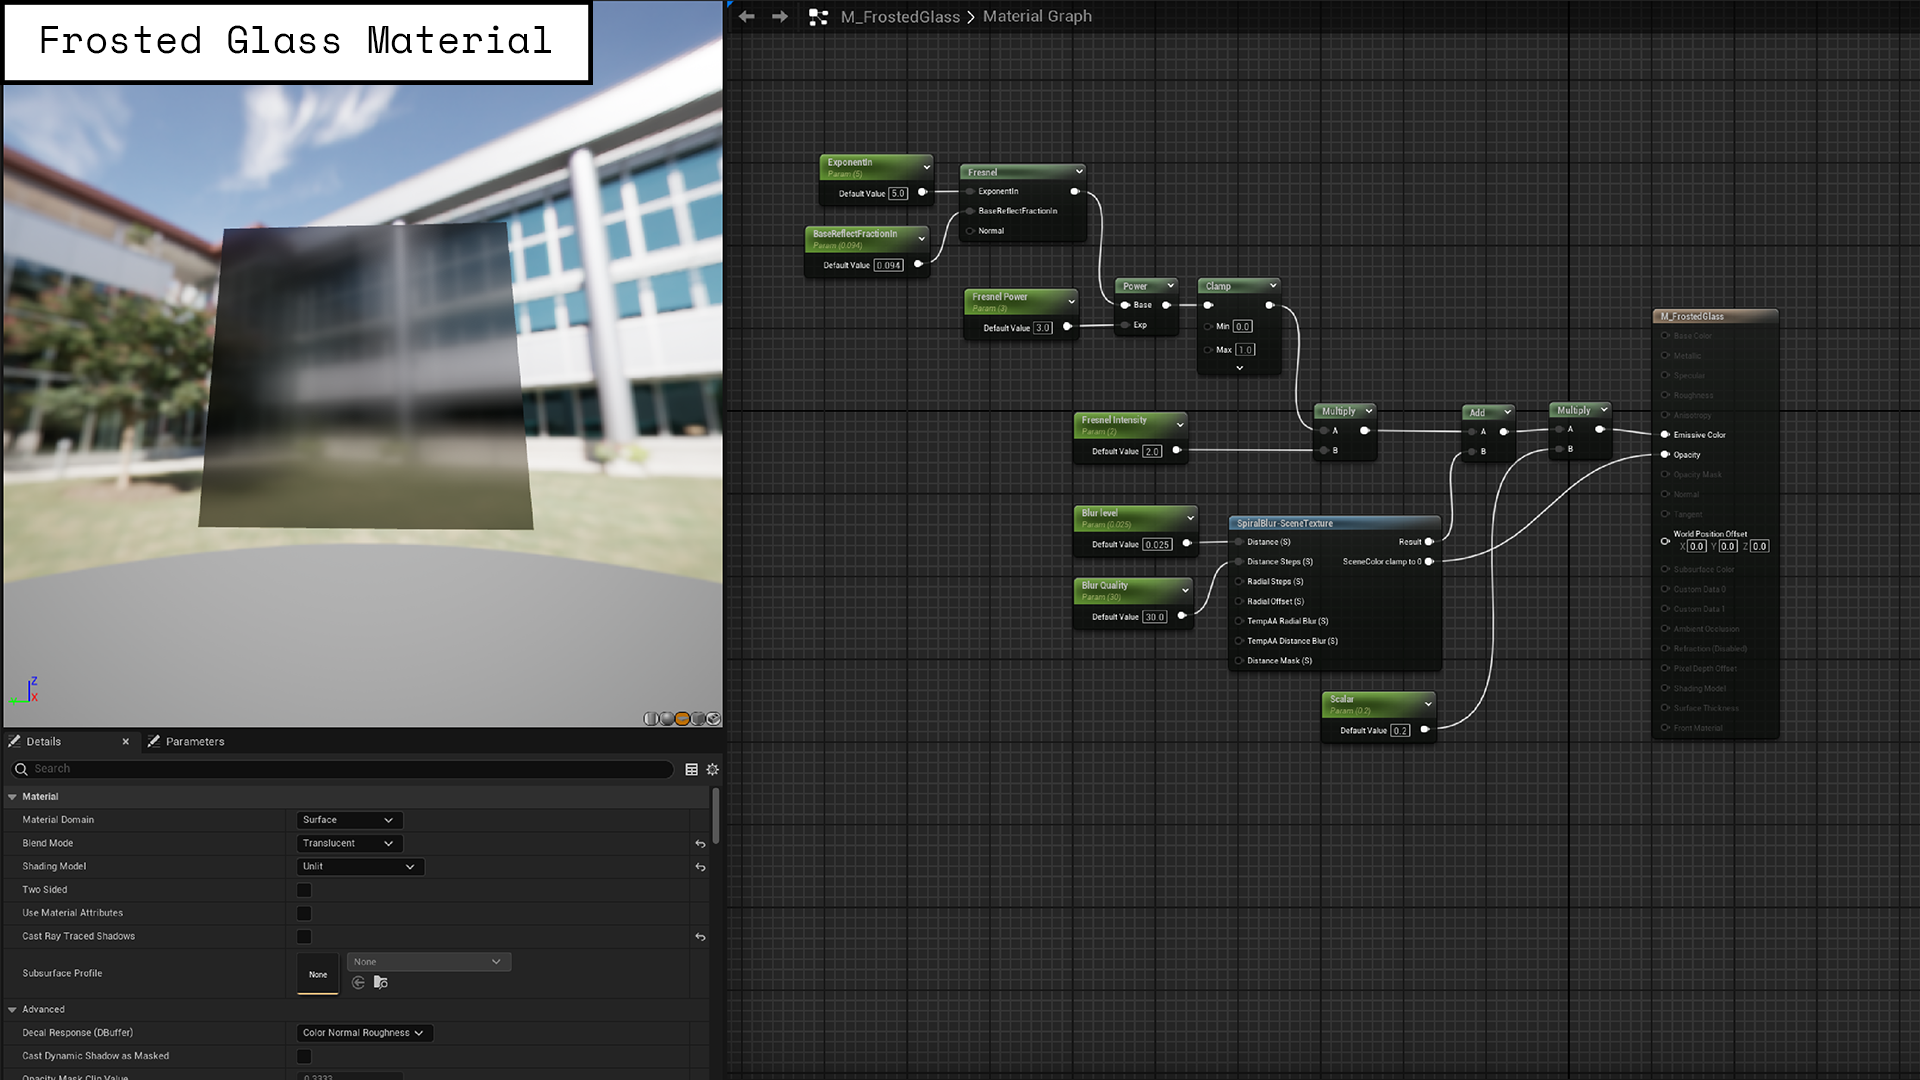Image resolution: width=1920 pixels, height=1080 pixels.
Task: Check Cast Ray Traced Shadows option
Action: point(304,937)
